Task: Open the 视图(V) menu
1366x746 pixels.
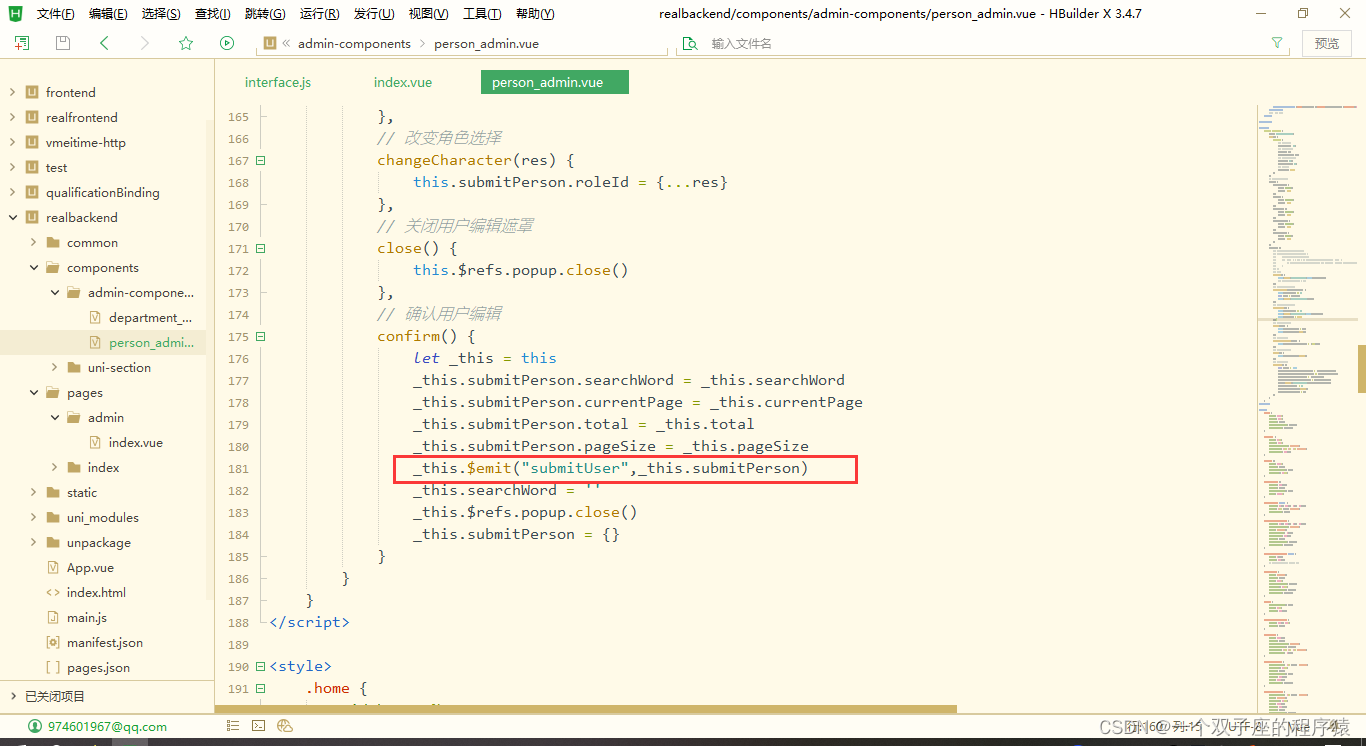Action: click(x=428, y=14)
